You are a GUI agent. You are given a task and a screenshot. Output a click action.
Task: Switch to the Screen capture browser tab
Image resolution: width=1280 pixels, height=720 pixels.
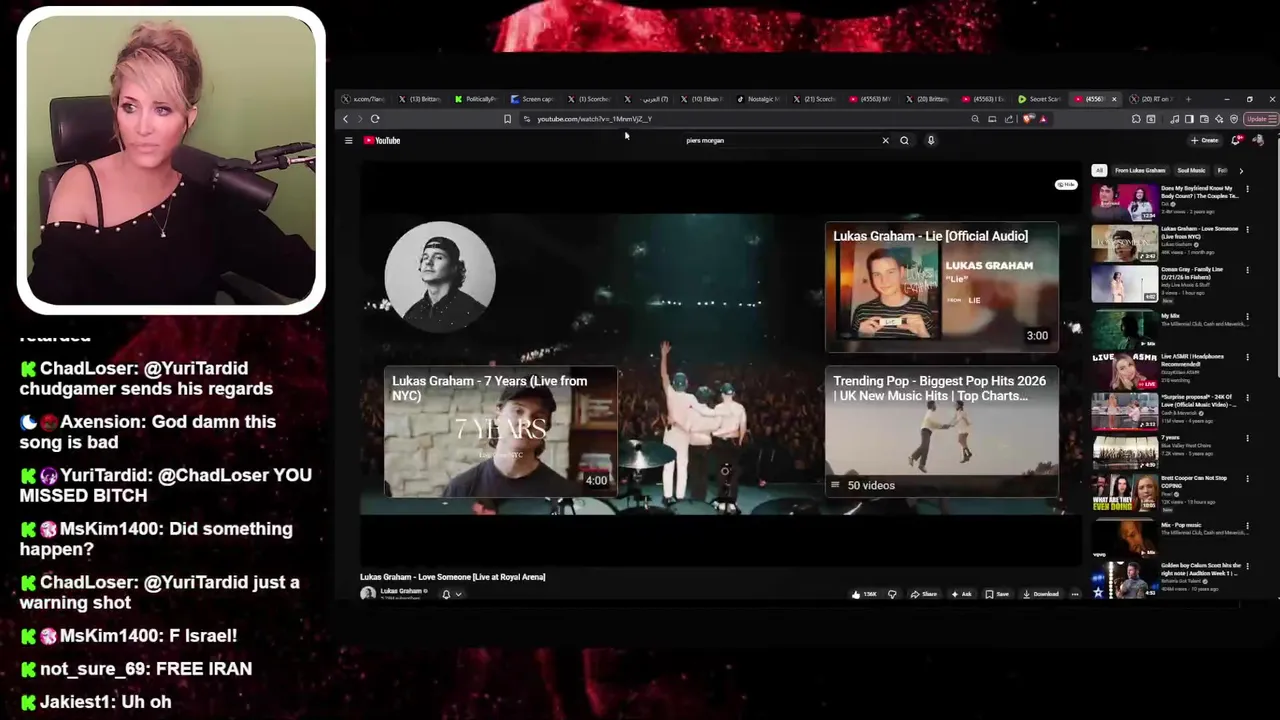click(532, 99)
